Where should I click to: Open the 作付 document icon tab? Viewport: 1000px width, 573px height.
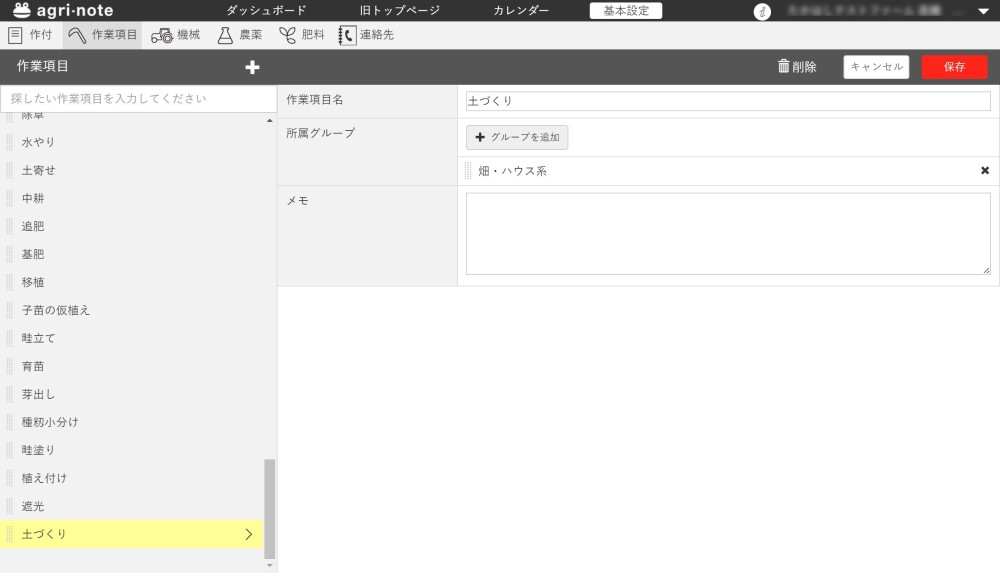click(16, 35)
